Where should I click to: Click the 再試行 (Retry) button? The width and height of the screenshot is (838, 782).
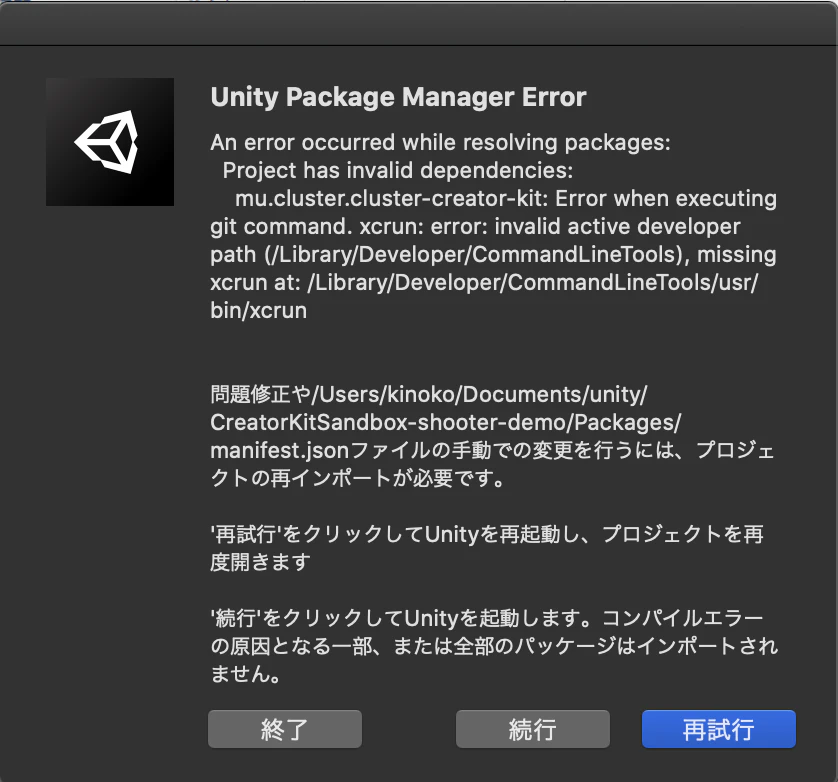pos(718,729)
